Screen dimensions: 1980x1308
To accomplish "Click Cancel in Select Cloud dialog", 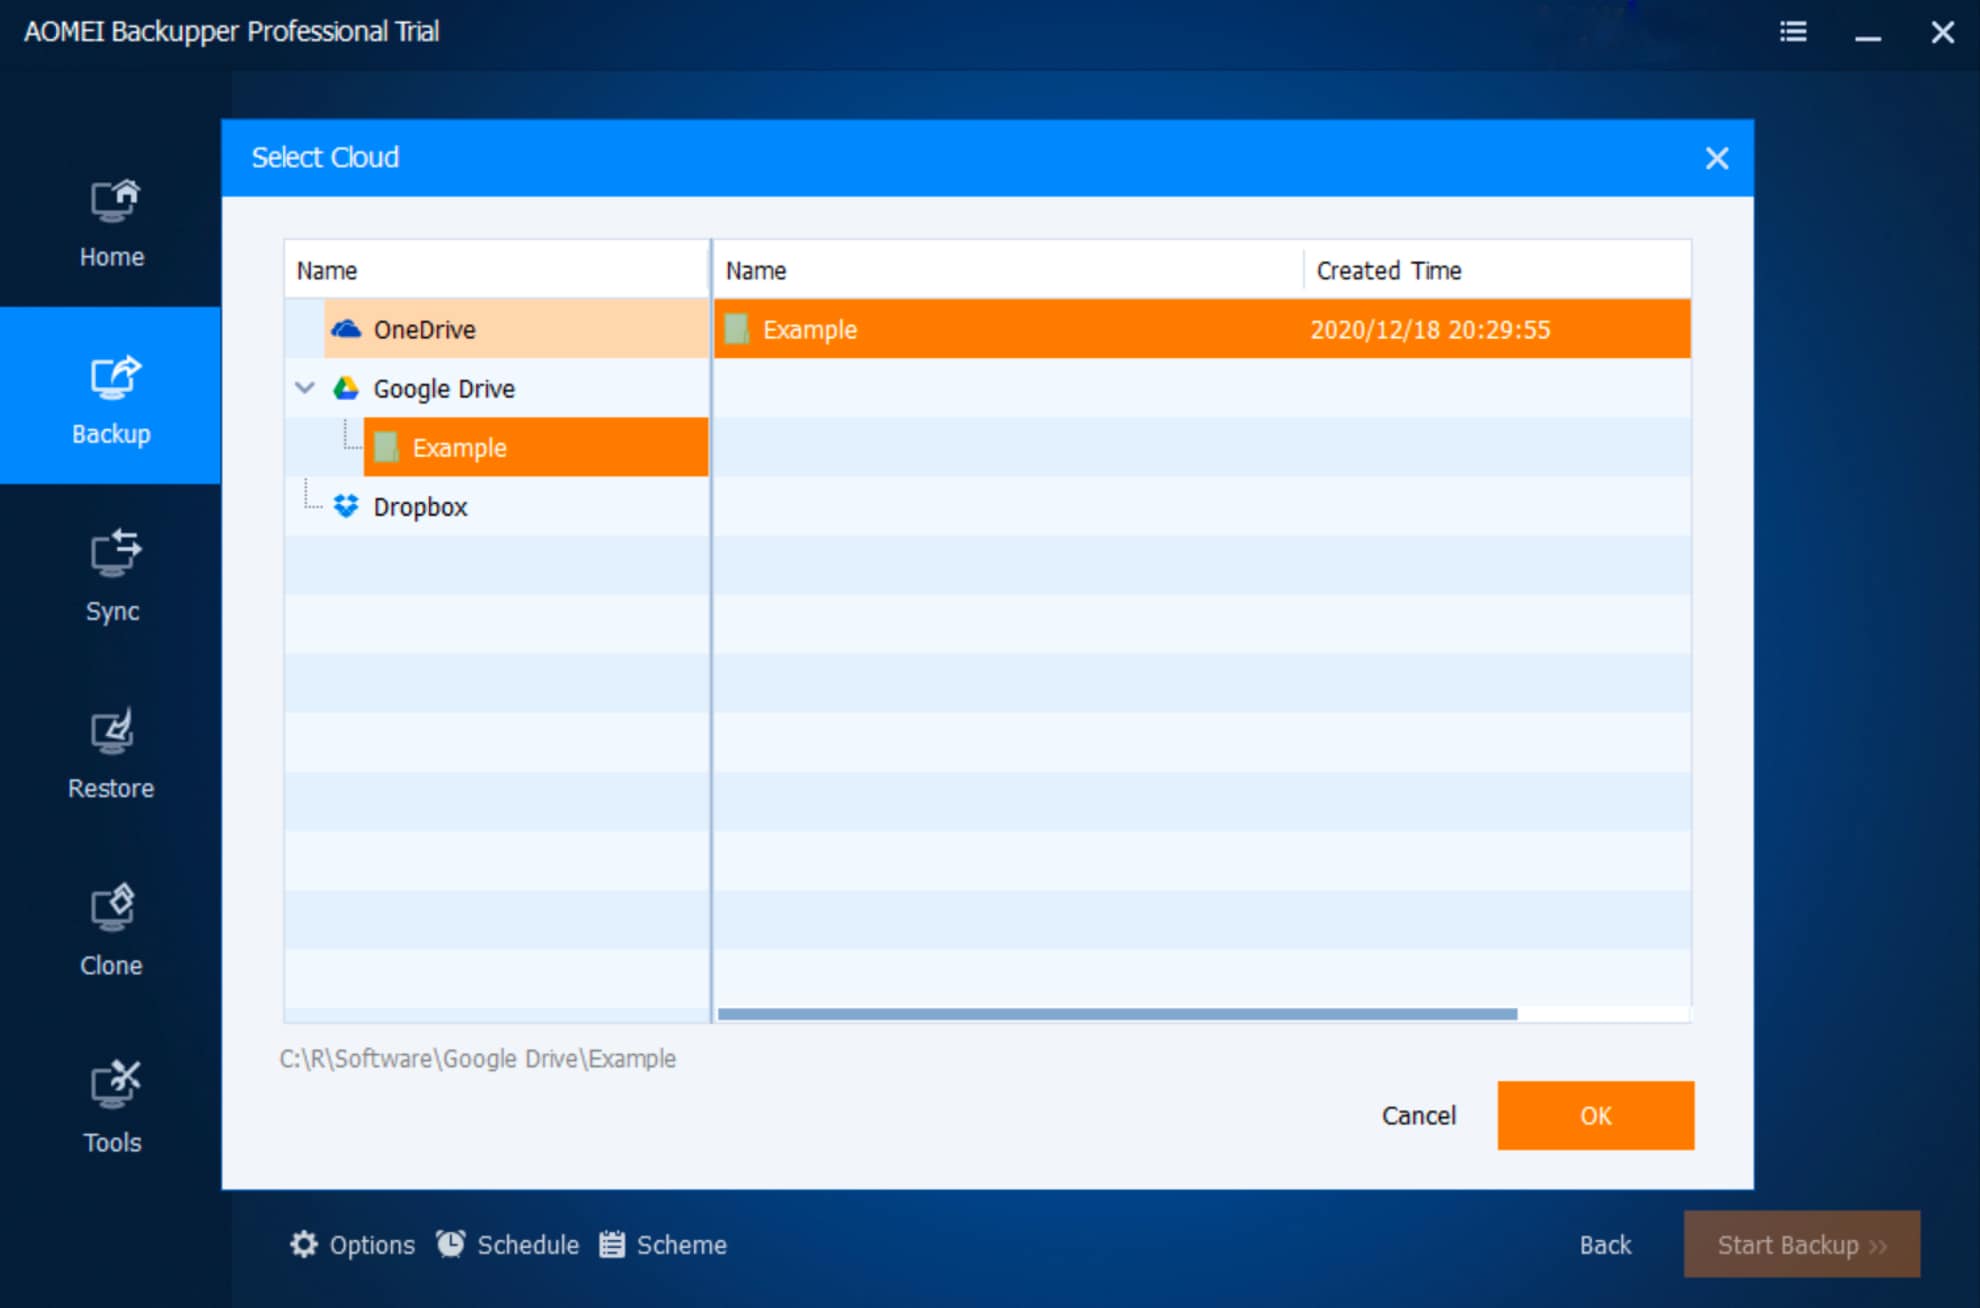I will coord(1418,1115).
